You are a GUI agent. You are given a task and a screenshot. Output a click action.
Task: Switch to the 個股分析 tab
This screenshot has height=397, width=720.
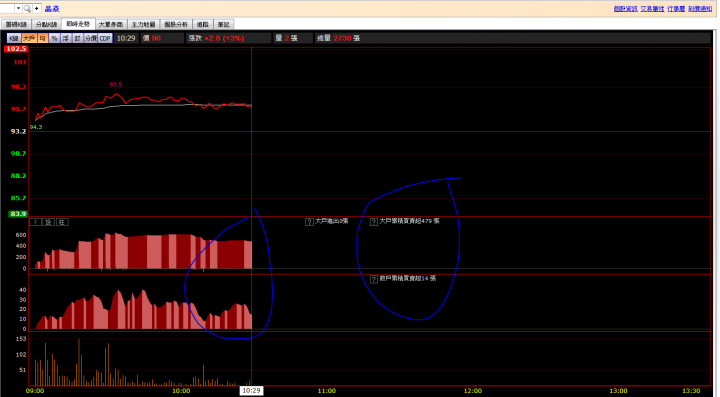[x=176, y=24]
